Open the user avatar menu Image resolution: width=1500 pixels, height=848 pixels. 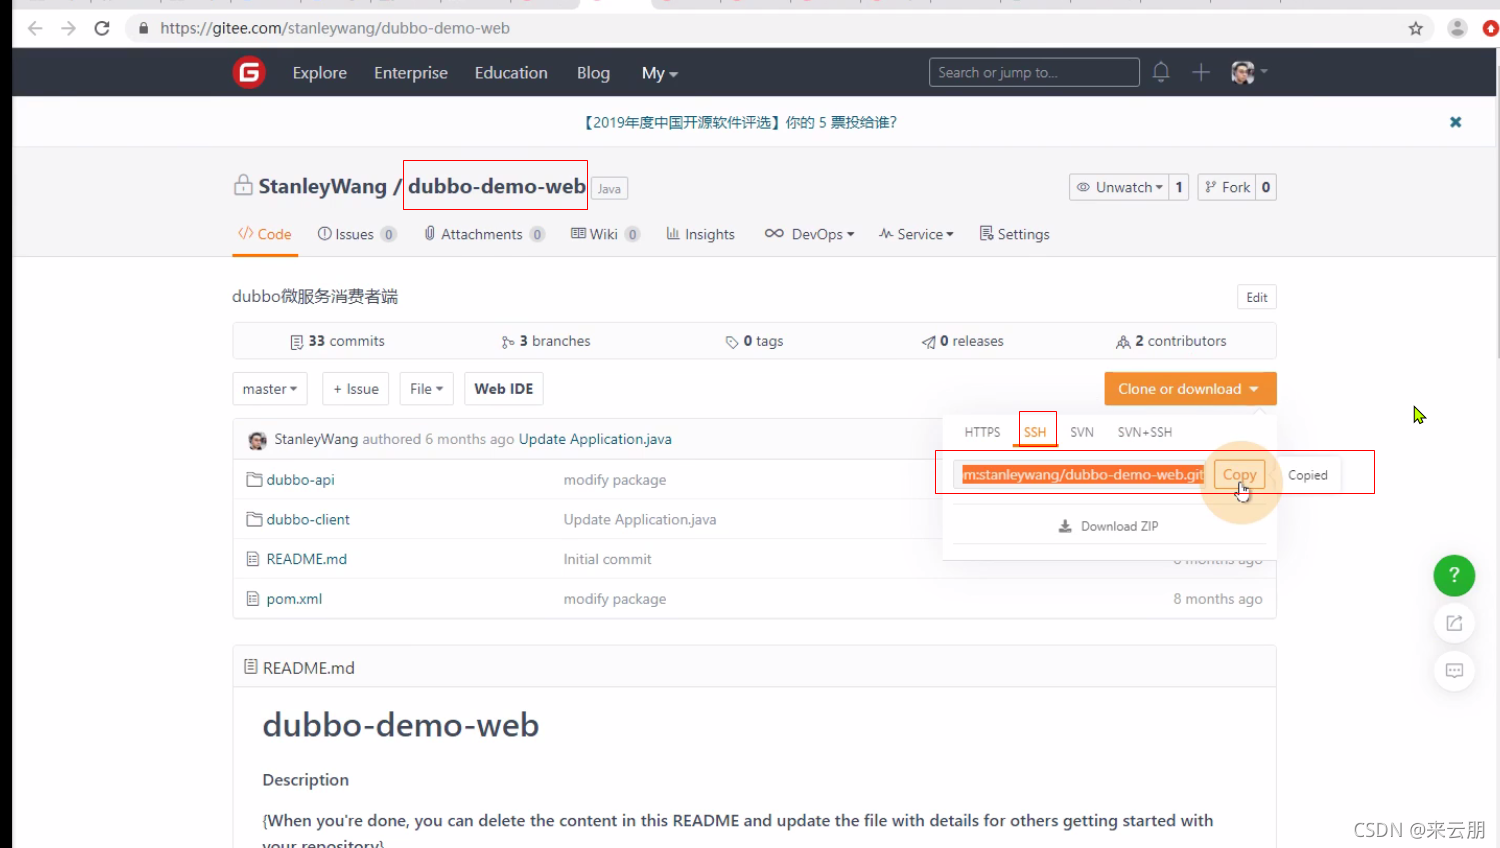pos(1249,72)
